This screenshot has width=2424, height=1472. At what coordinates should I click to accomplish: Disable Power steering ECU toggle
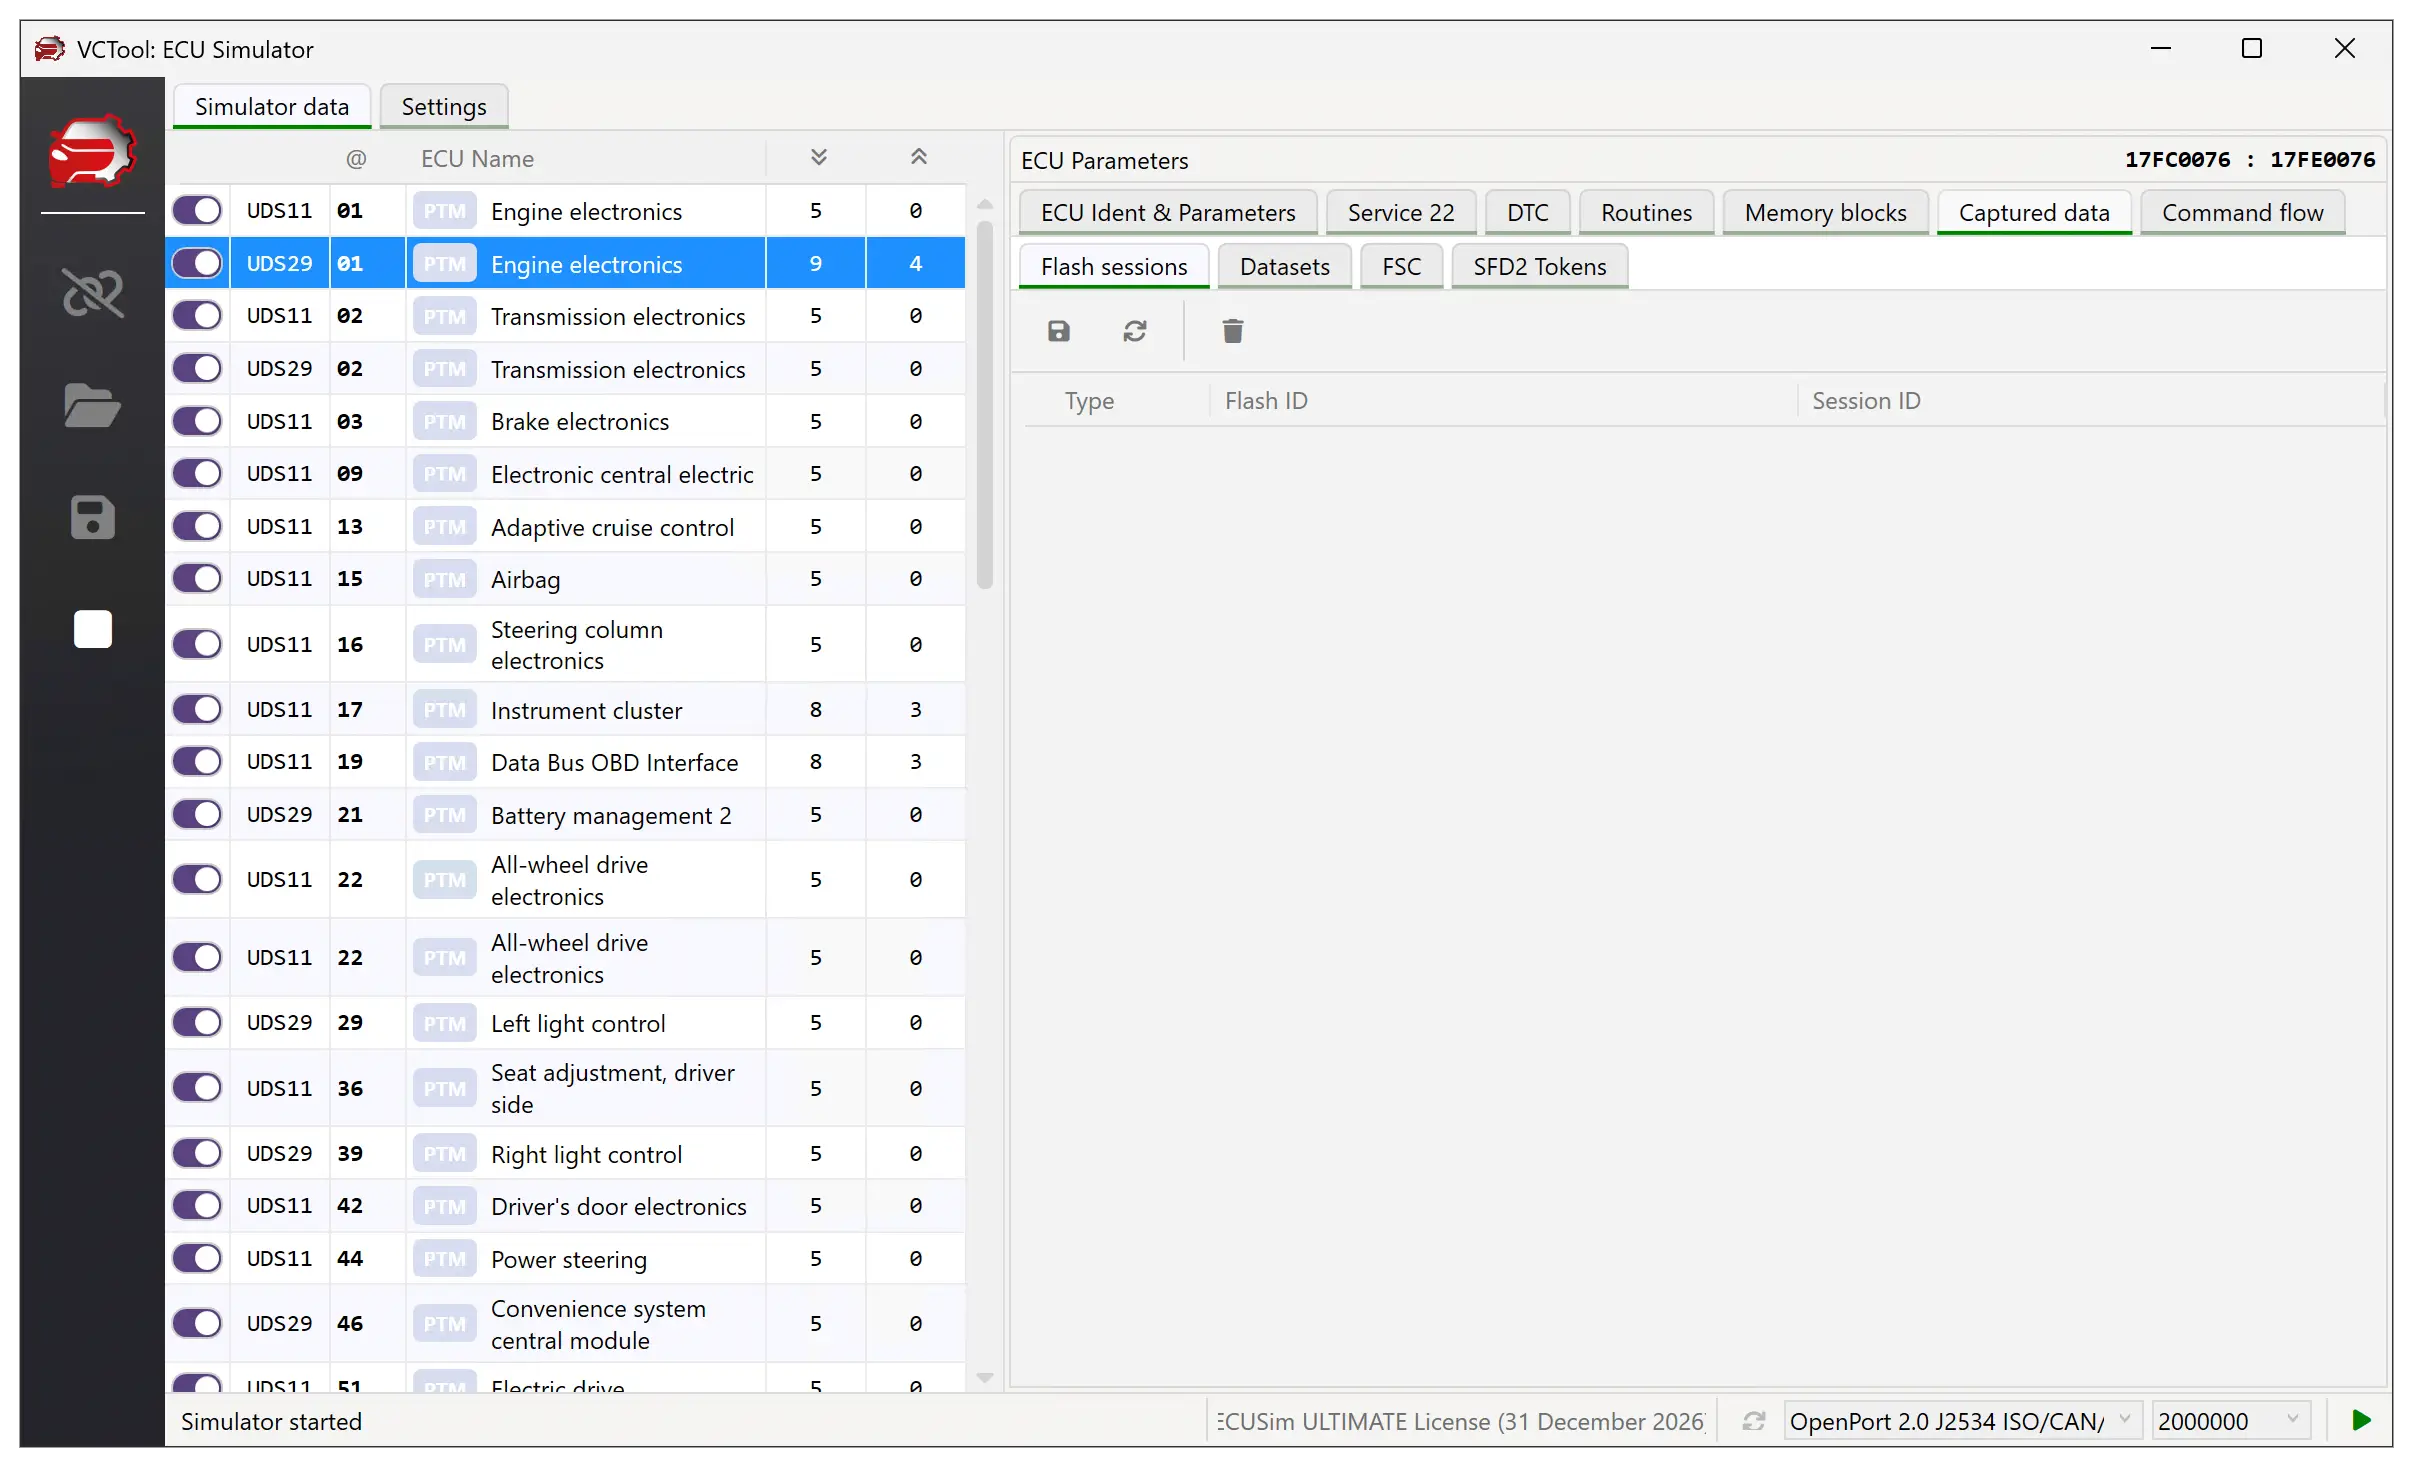[197, 1259]
